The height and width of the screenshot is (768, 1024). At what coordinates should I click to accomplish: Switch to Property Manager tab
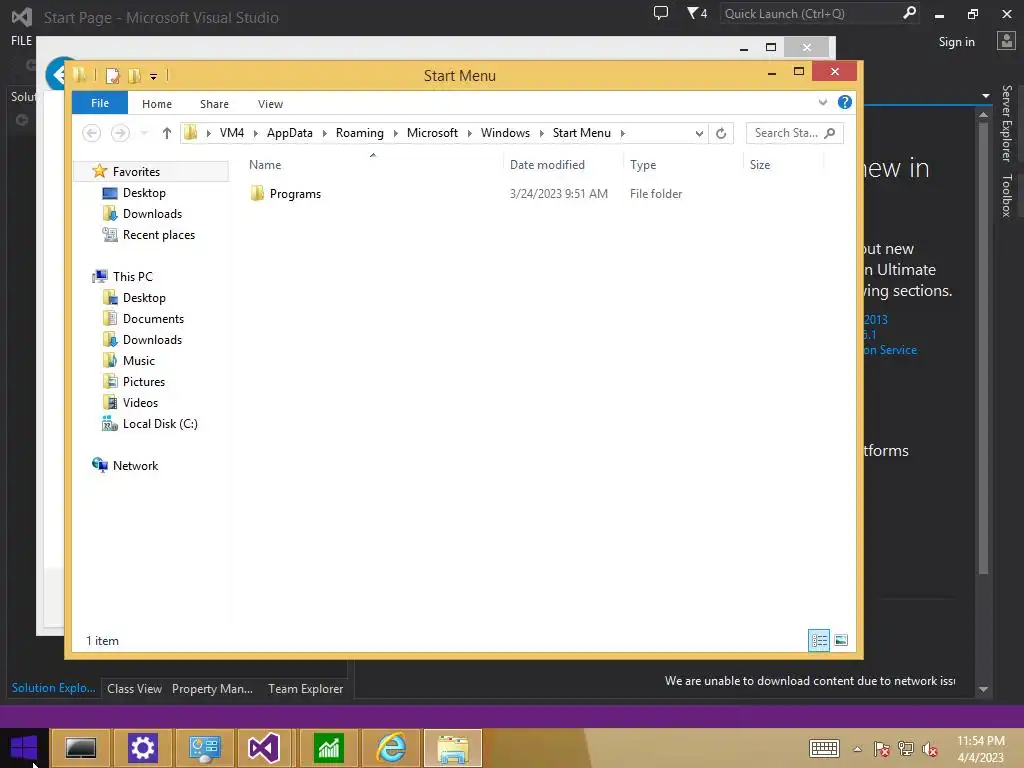pos(212,688)
